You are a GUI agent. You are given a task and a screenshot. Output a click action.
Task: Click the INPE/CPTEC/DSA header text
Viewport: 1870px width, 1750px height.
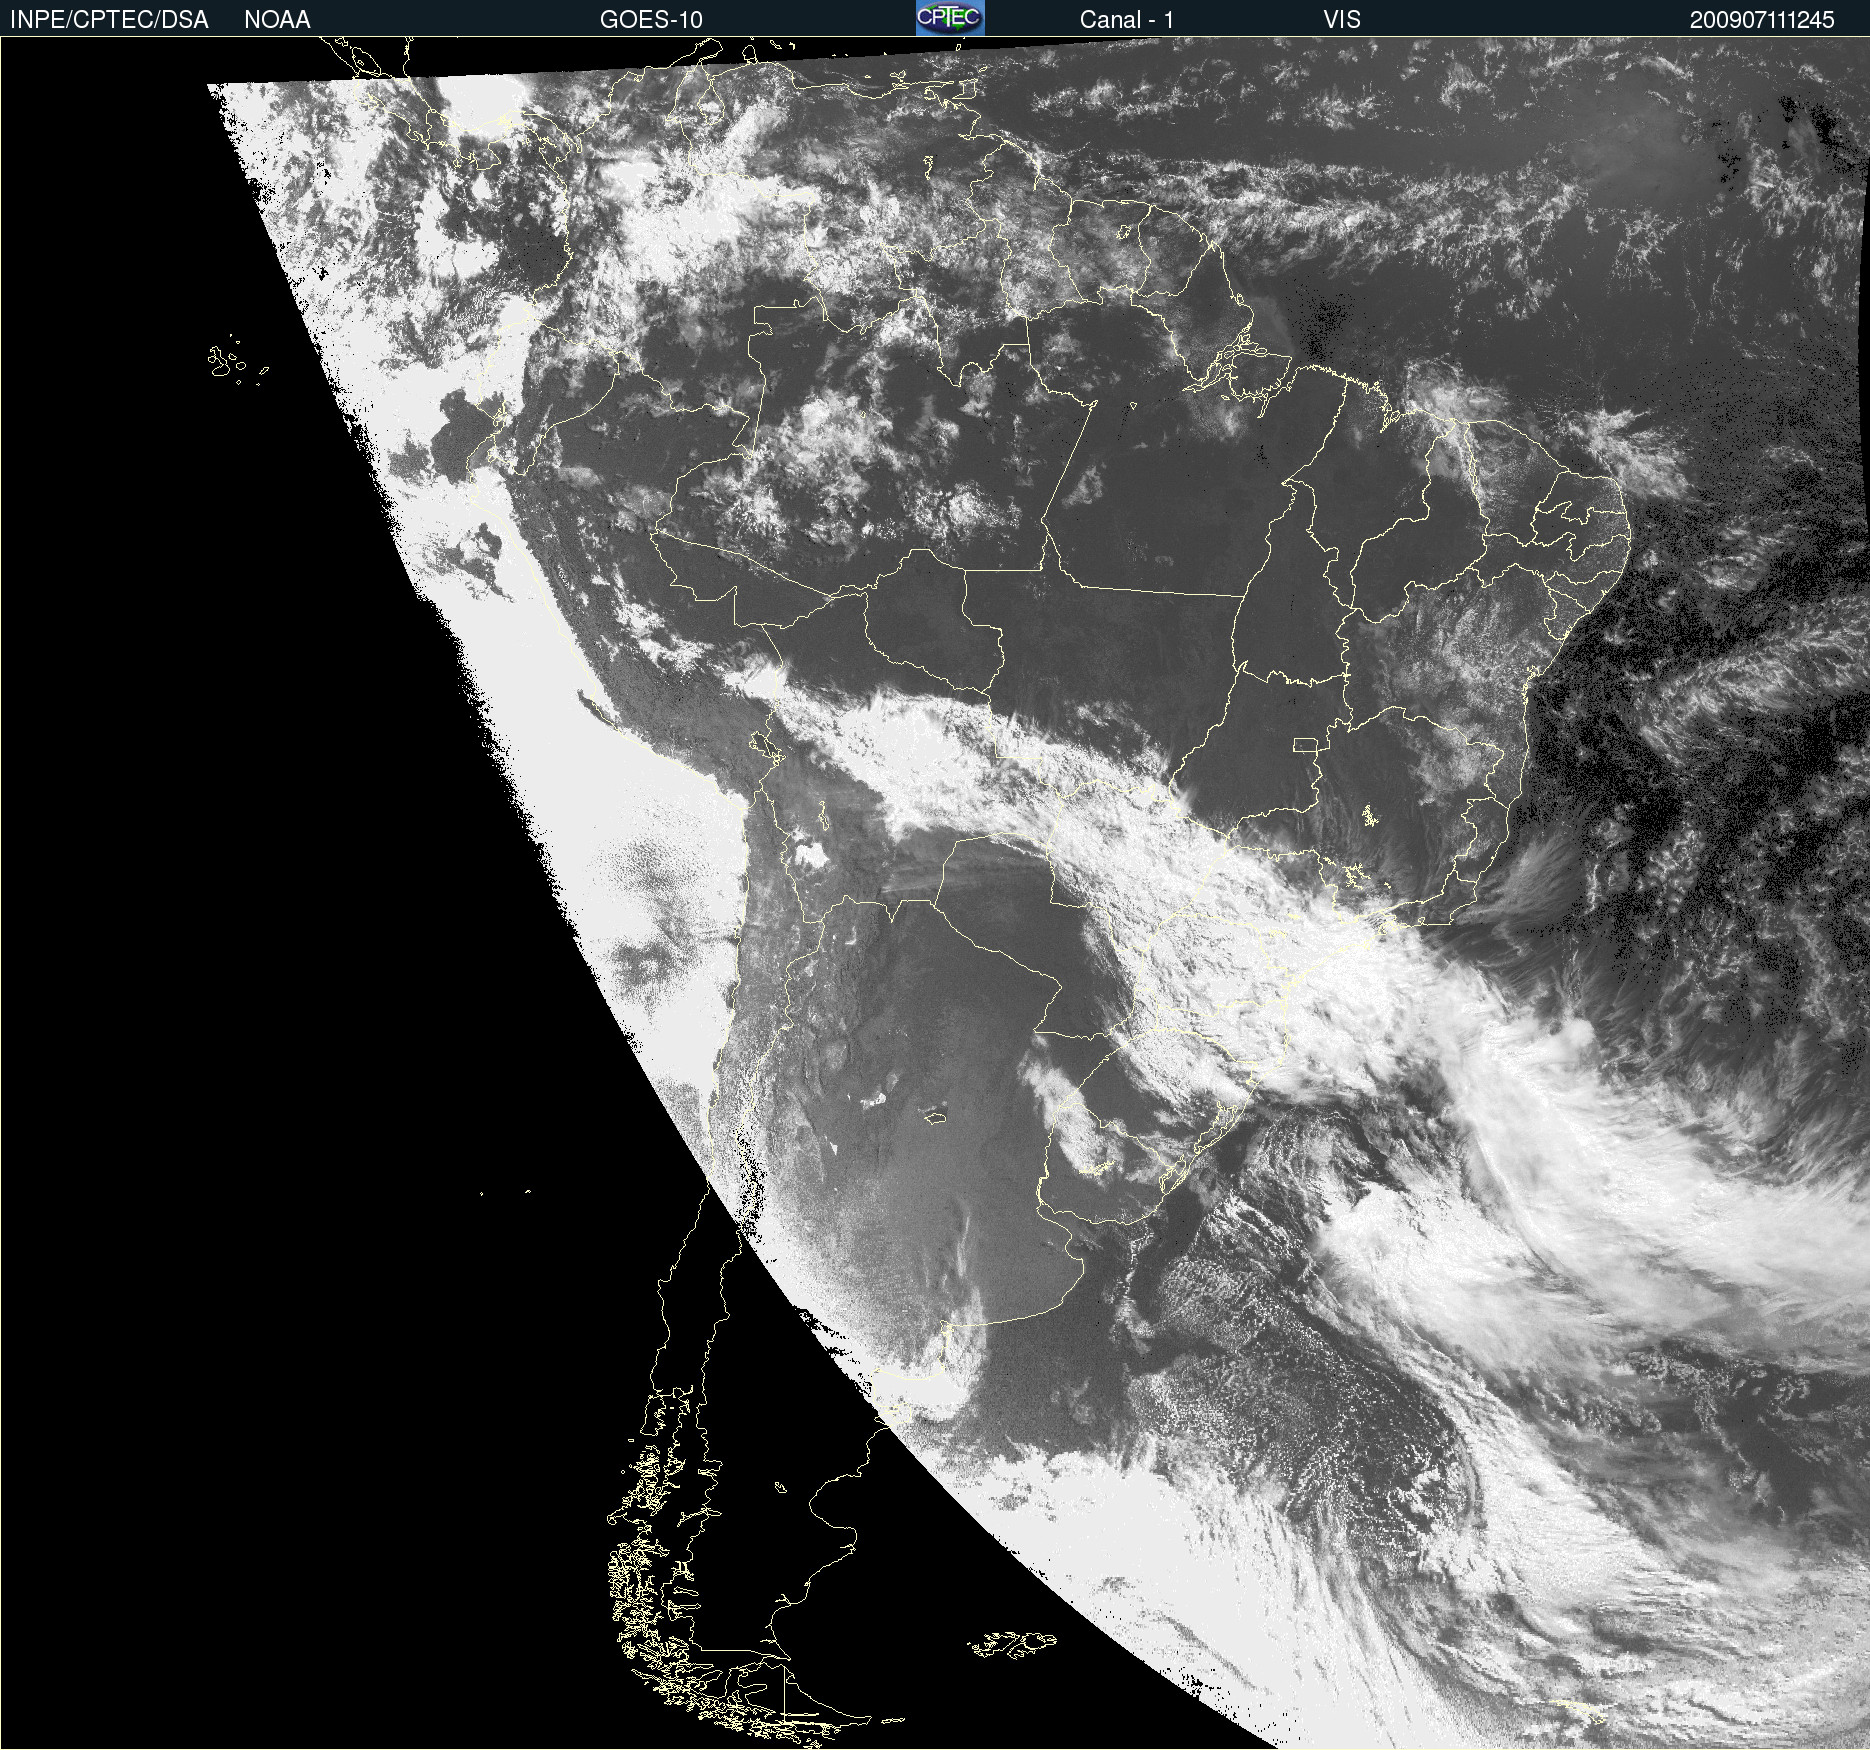pos(109,20)
